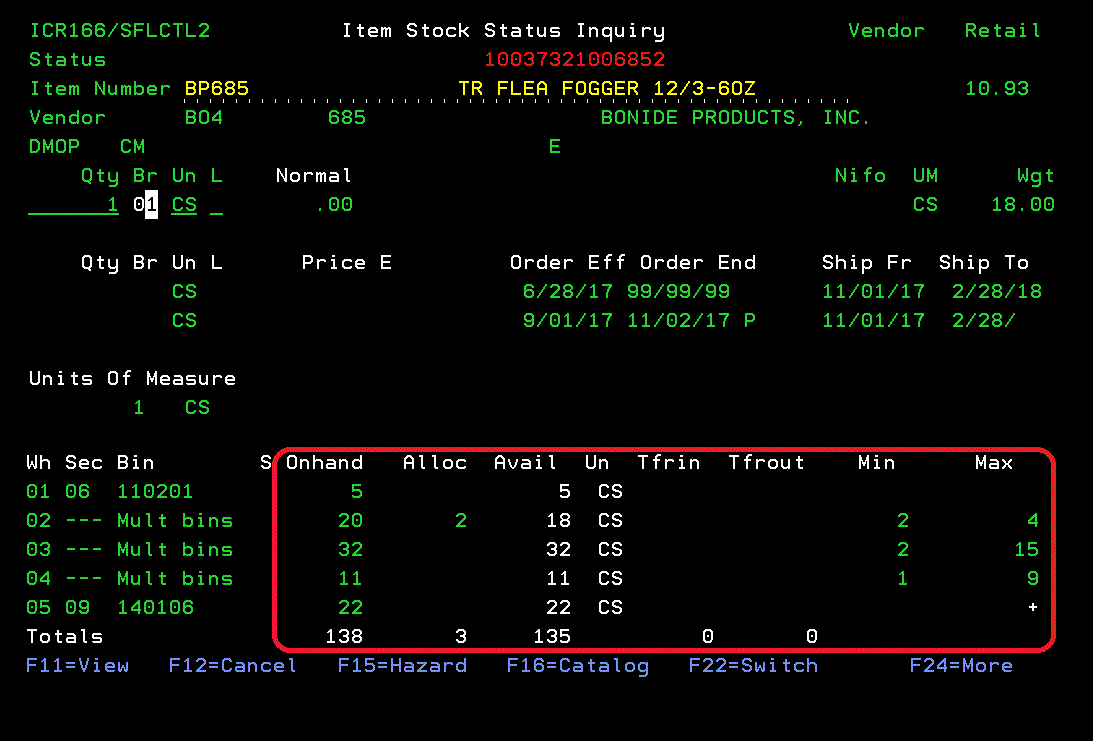The width and height of the screenshot is (1093, 741).
Task: Click the red UPC number 10037321006852
Action: coord(574,60)
